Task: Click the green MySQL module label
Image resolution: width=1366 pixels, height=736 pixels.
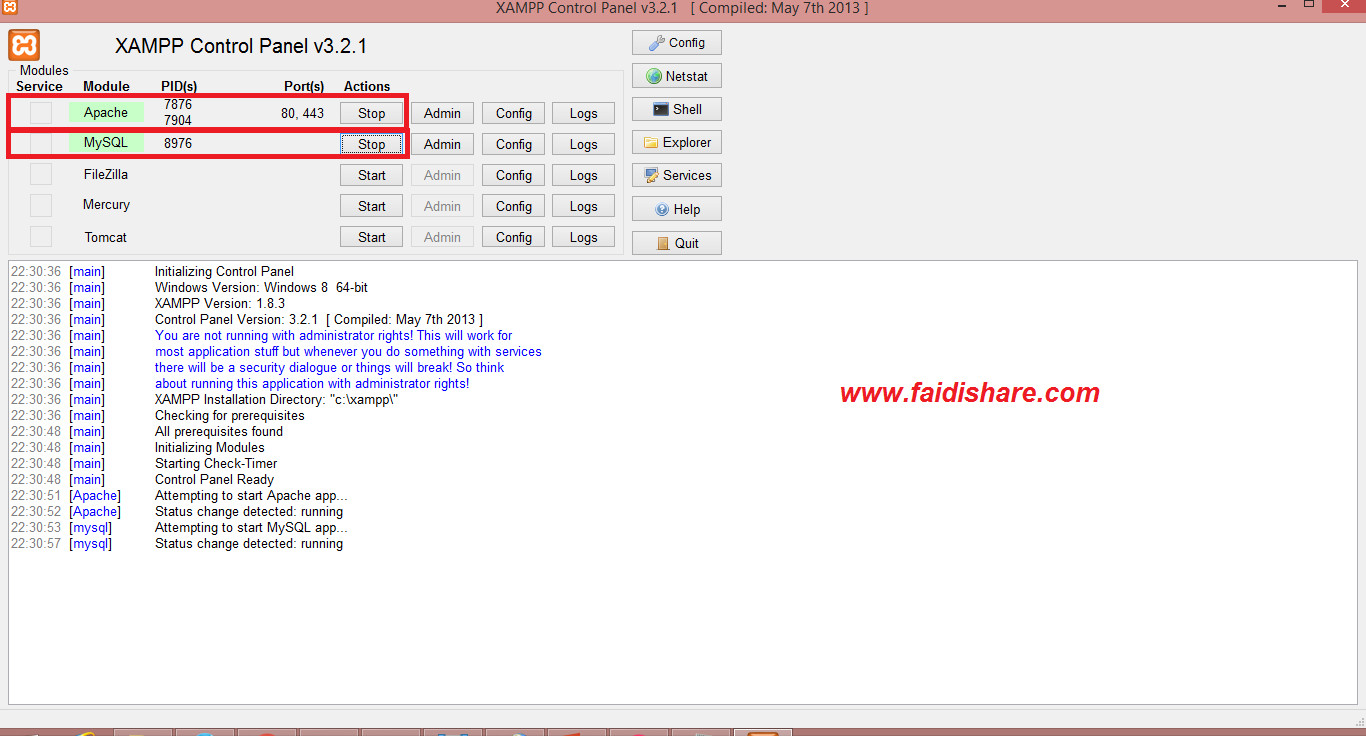Action: 106,143
